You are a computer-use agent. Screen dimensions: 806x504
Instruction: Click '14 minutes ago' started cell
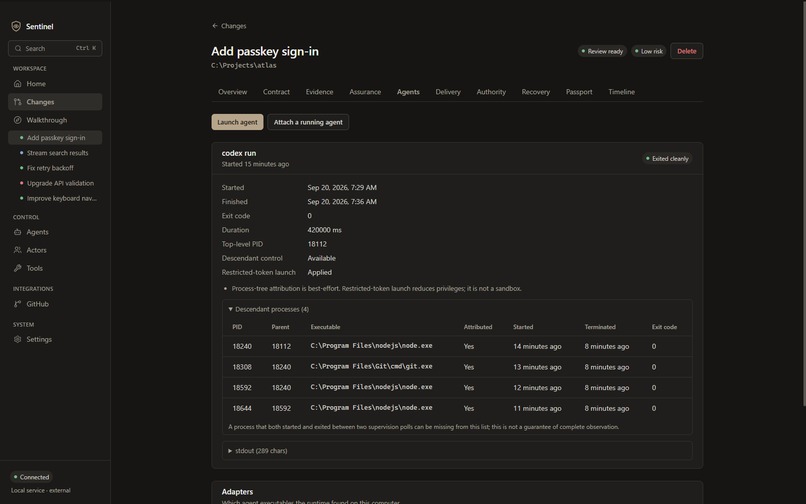537,346
